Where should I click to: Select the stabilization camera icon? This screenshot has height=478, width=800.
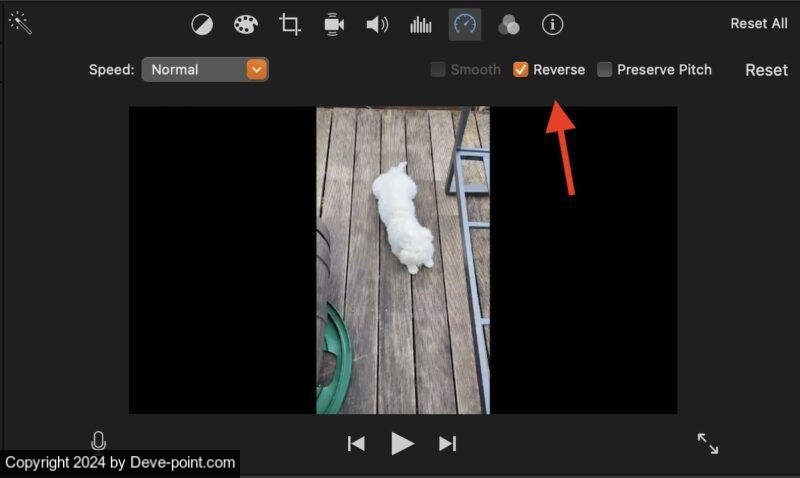click(x=333, y=24)
